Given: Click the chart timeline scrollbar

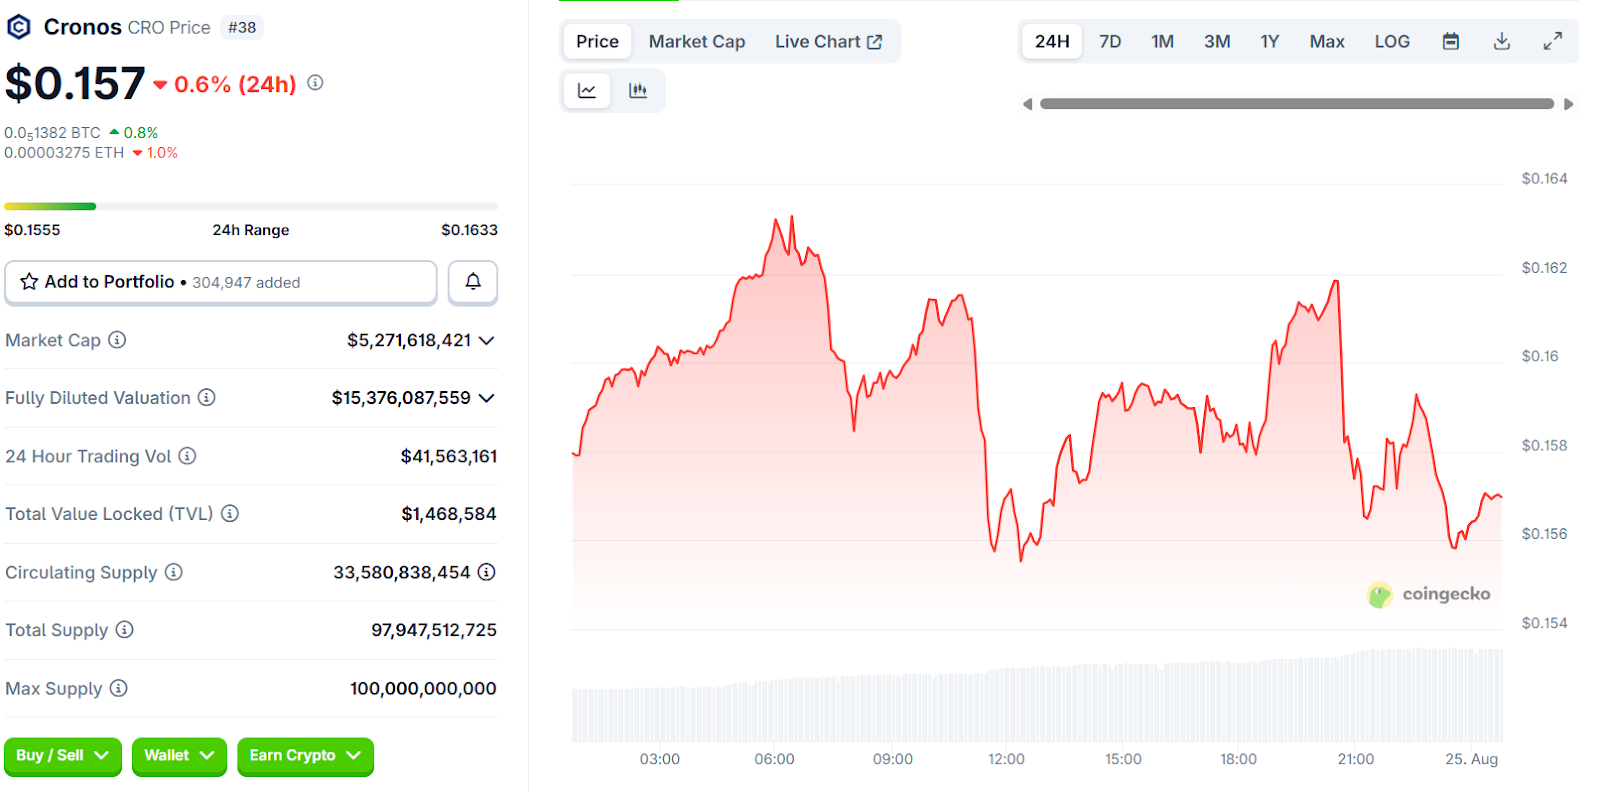Looking at the screenshot, I should click(1296, 104).
